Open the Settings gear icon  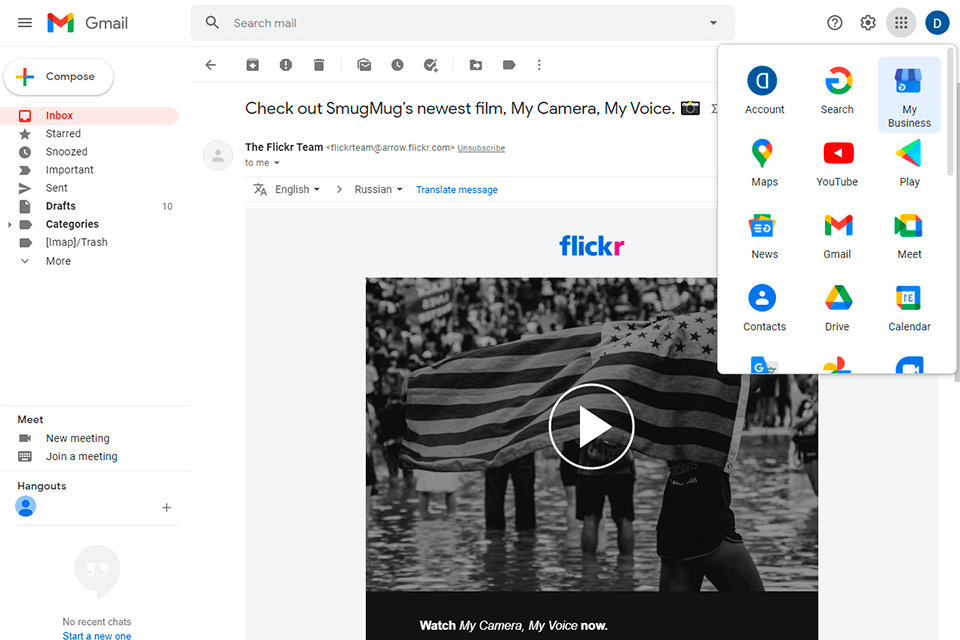(x=868, y=23)
